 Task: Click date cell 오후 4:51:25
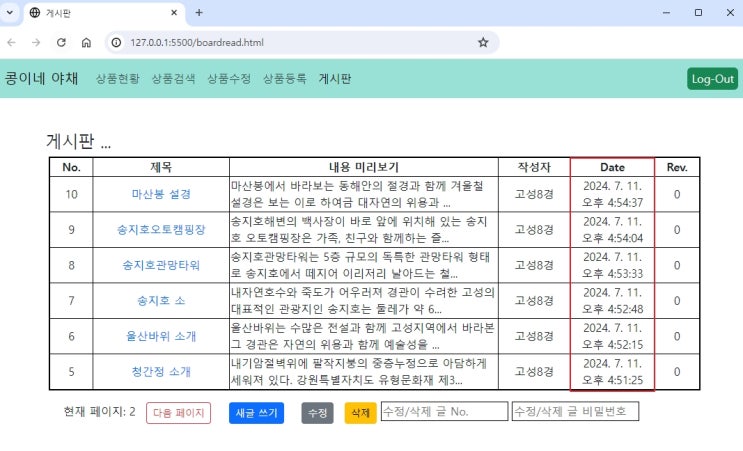[x=612, y=372]
